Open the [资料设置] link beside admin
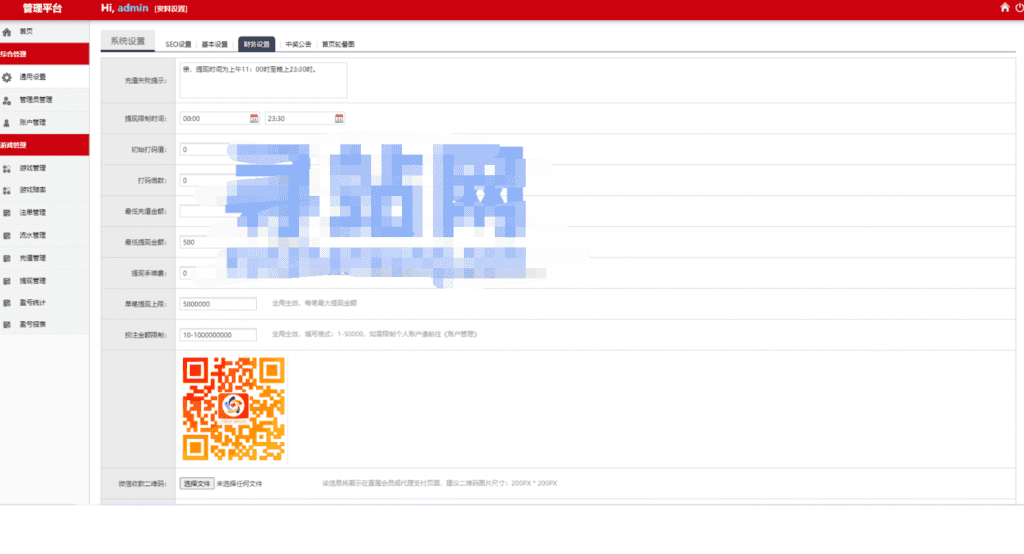This screenshot has height=554, width=1024. pyautogui.click(x=171, y=8)
